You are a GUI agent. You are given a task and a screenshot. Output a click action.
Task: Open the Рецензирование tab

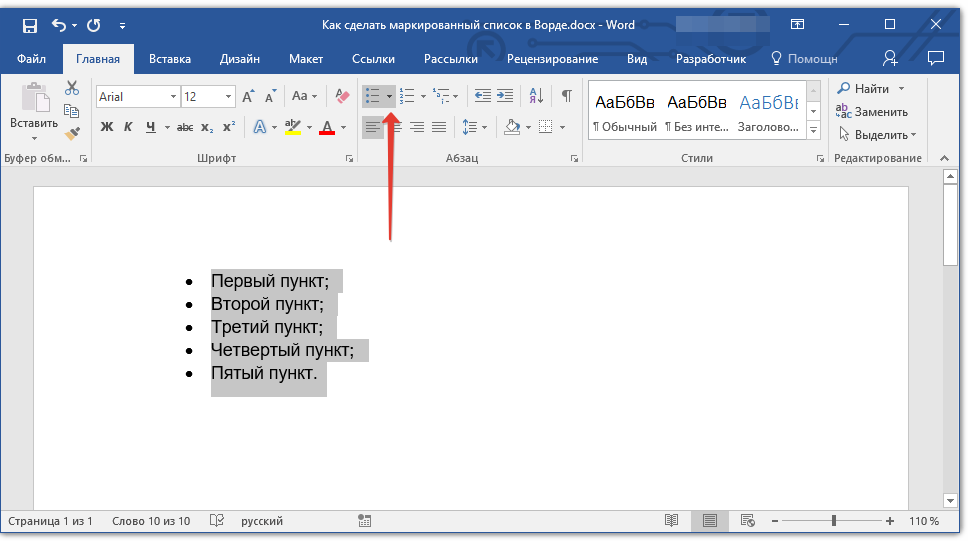(x=552, y=59)
